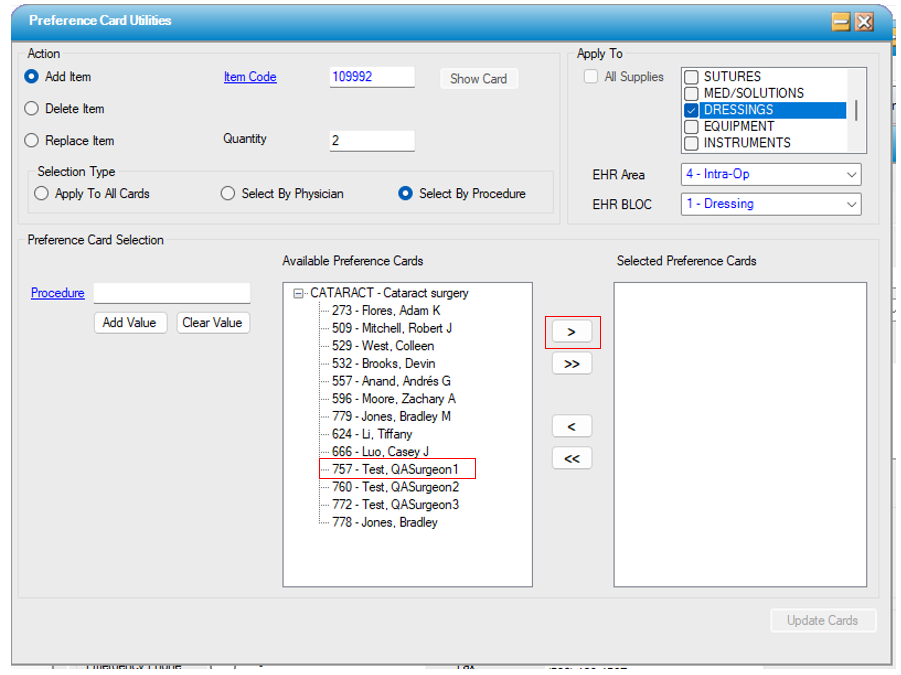Click the double left arrow remove-all button

[x=571, y=458]
